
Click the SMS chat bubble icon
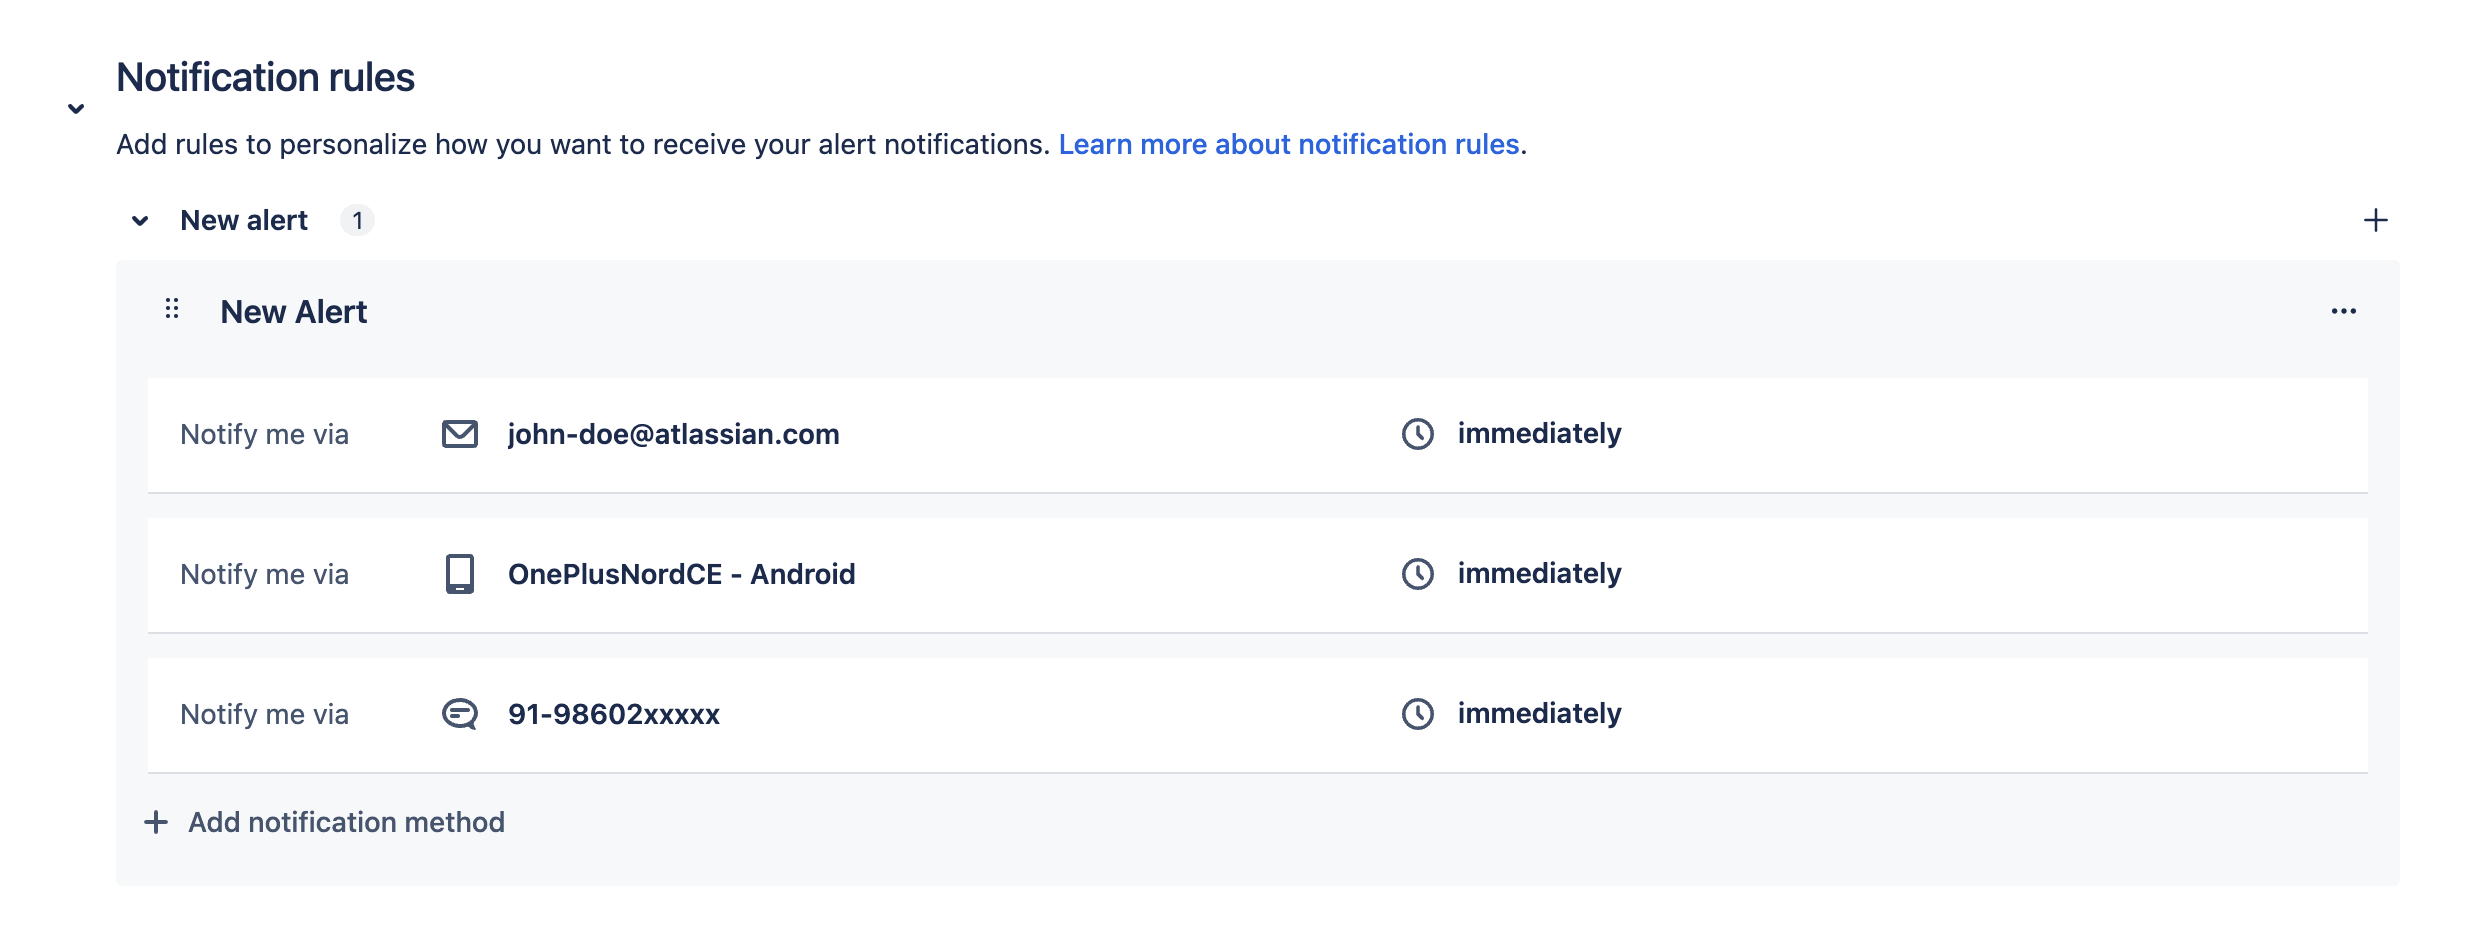(460, 714)
